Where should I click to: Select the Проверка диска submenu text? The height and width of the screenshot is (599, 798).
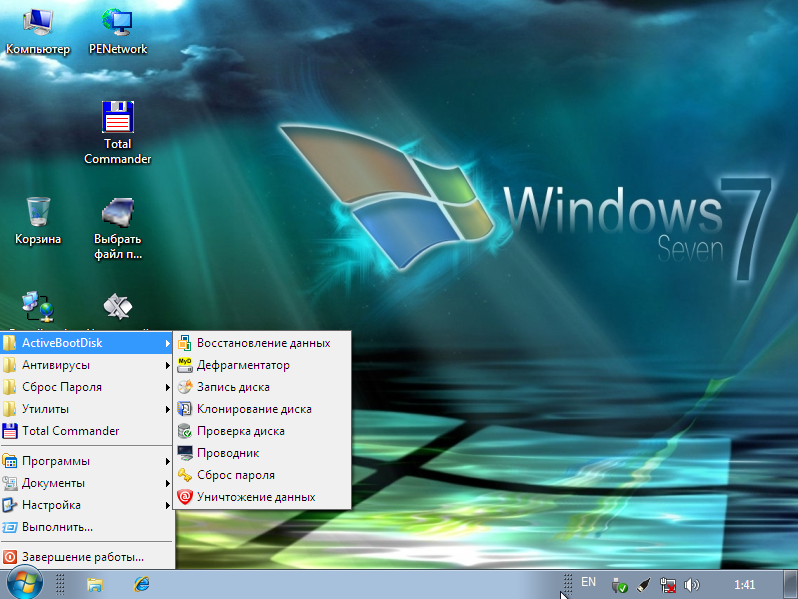point(241,431)
